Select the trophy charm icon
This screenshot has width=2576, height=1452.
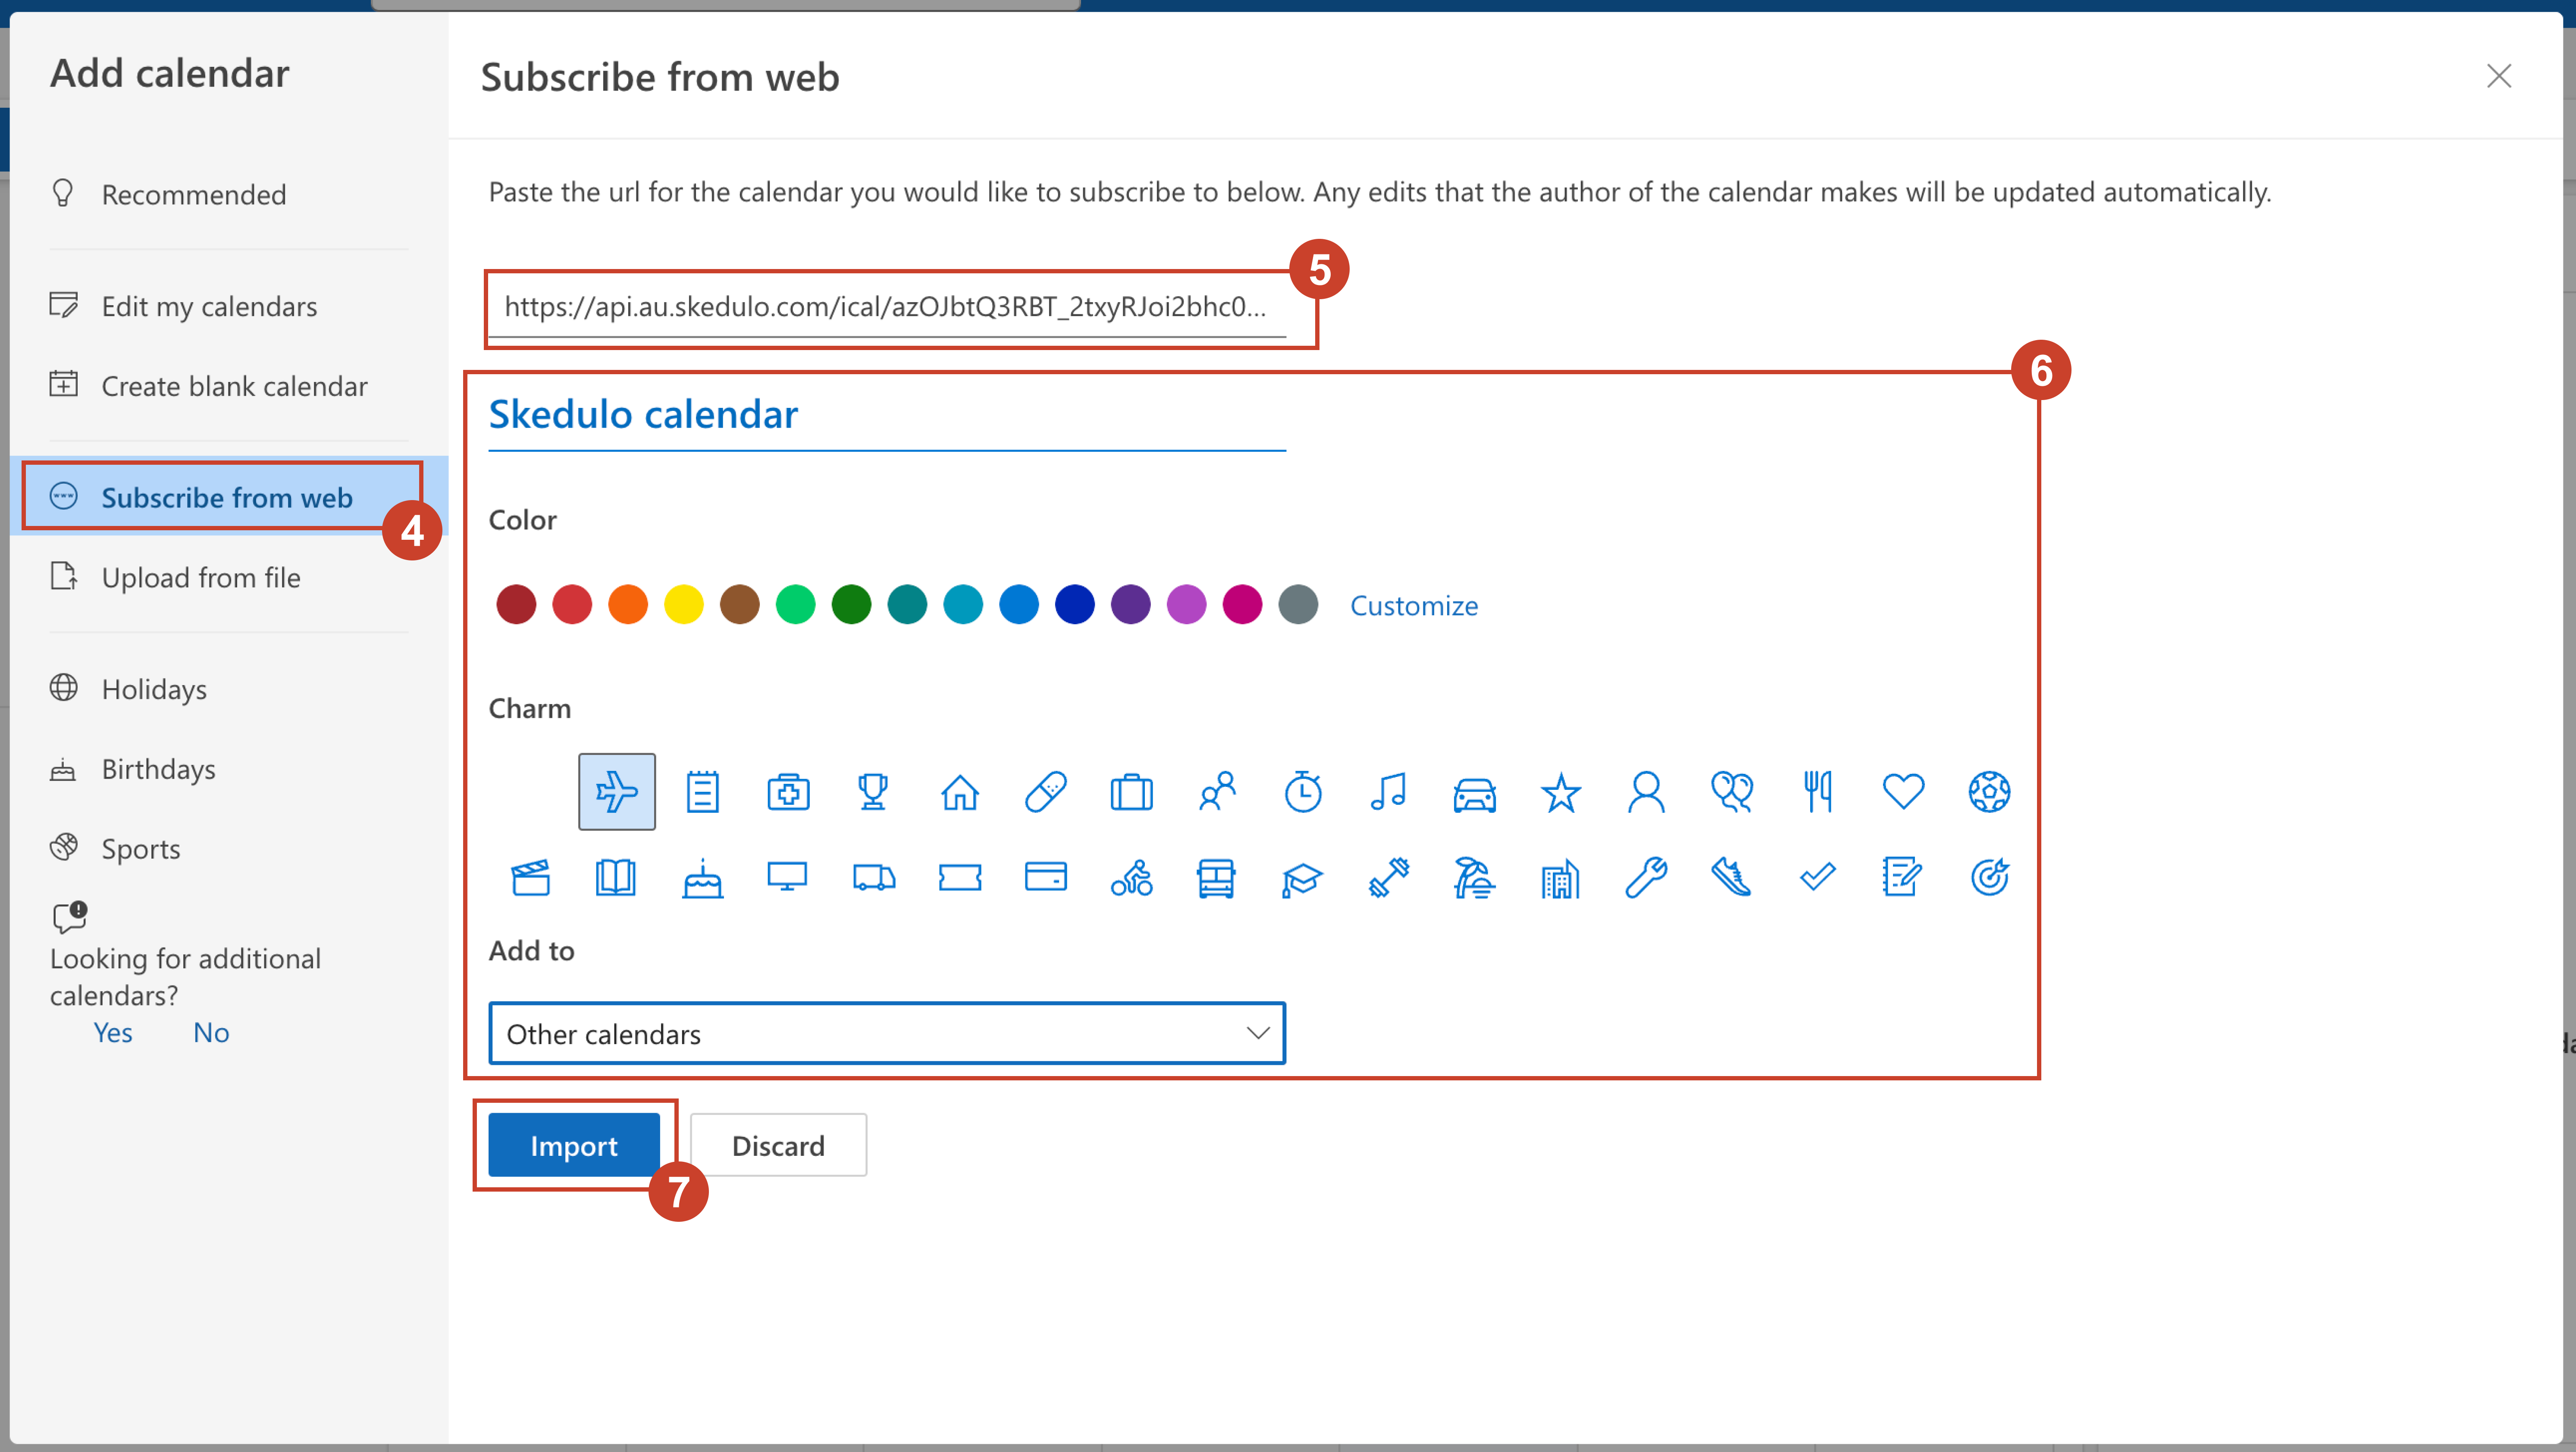[873, 792]
